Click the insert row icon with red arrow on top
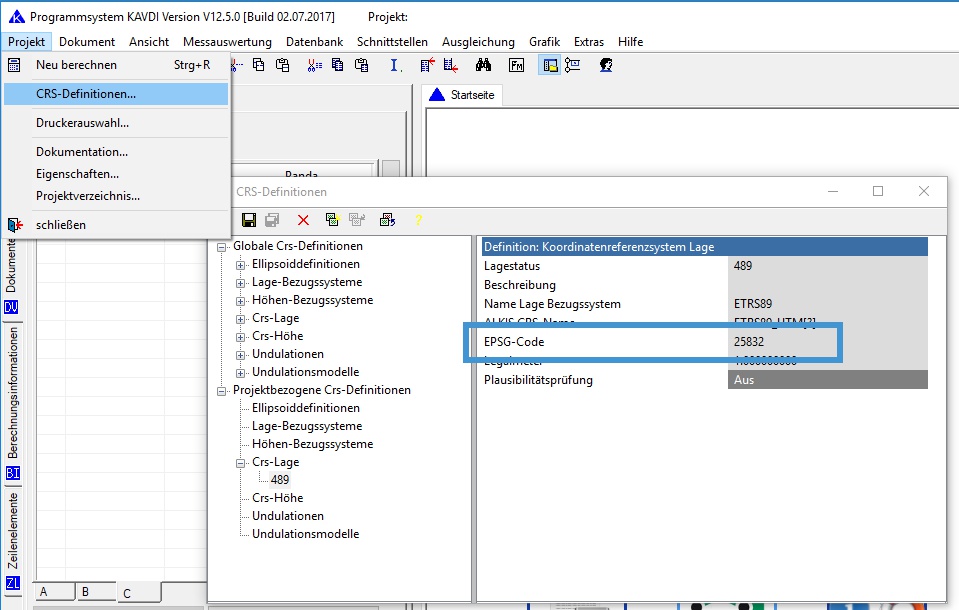Image resolution: width=959 pixels, height=610 pixels. [x=428, y=65]
